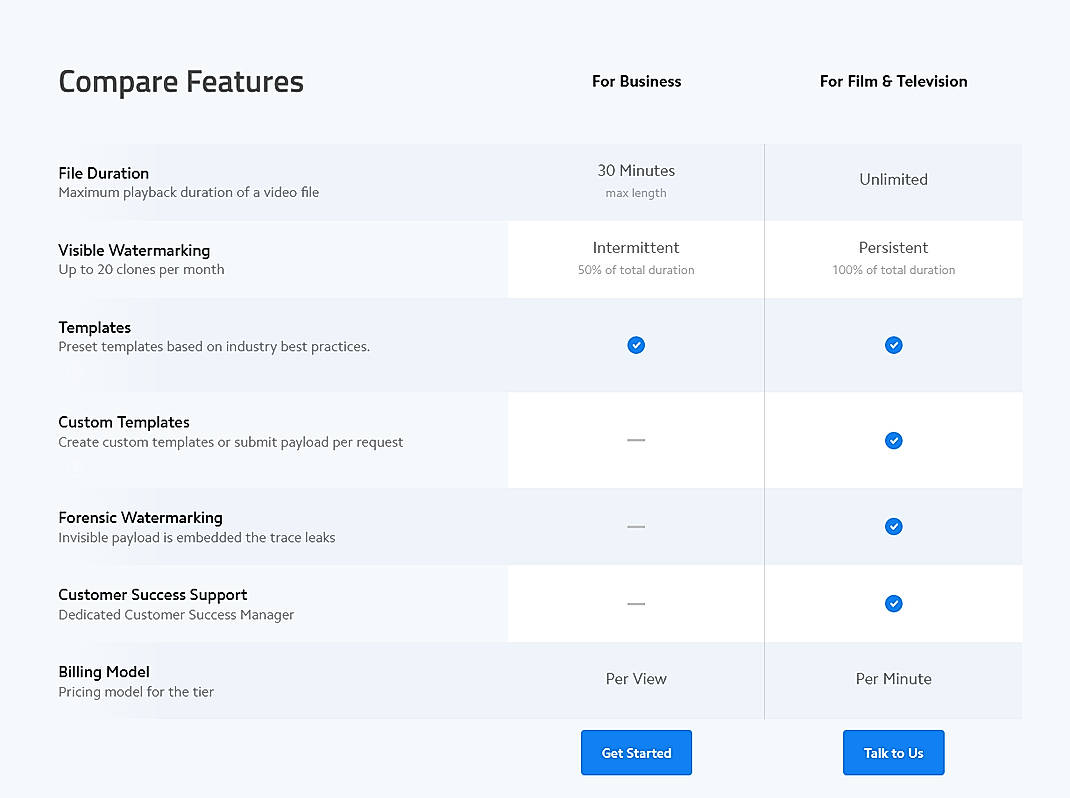The image size is (1070, 798).
Task: Click the Customer Success Support checkmark icon
Action: 893,603
